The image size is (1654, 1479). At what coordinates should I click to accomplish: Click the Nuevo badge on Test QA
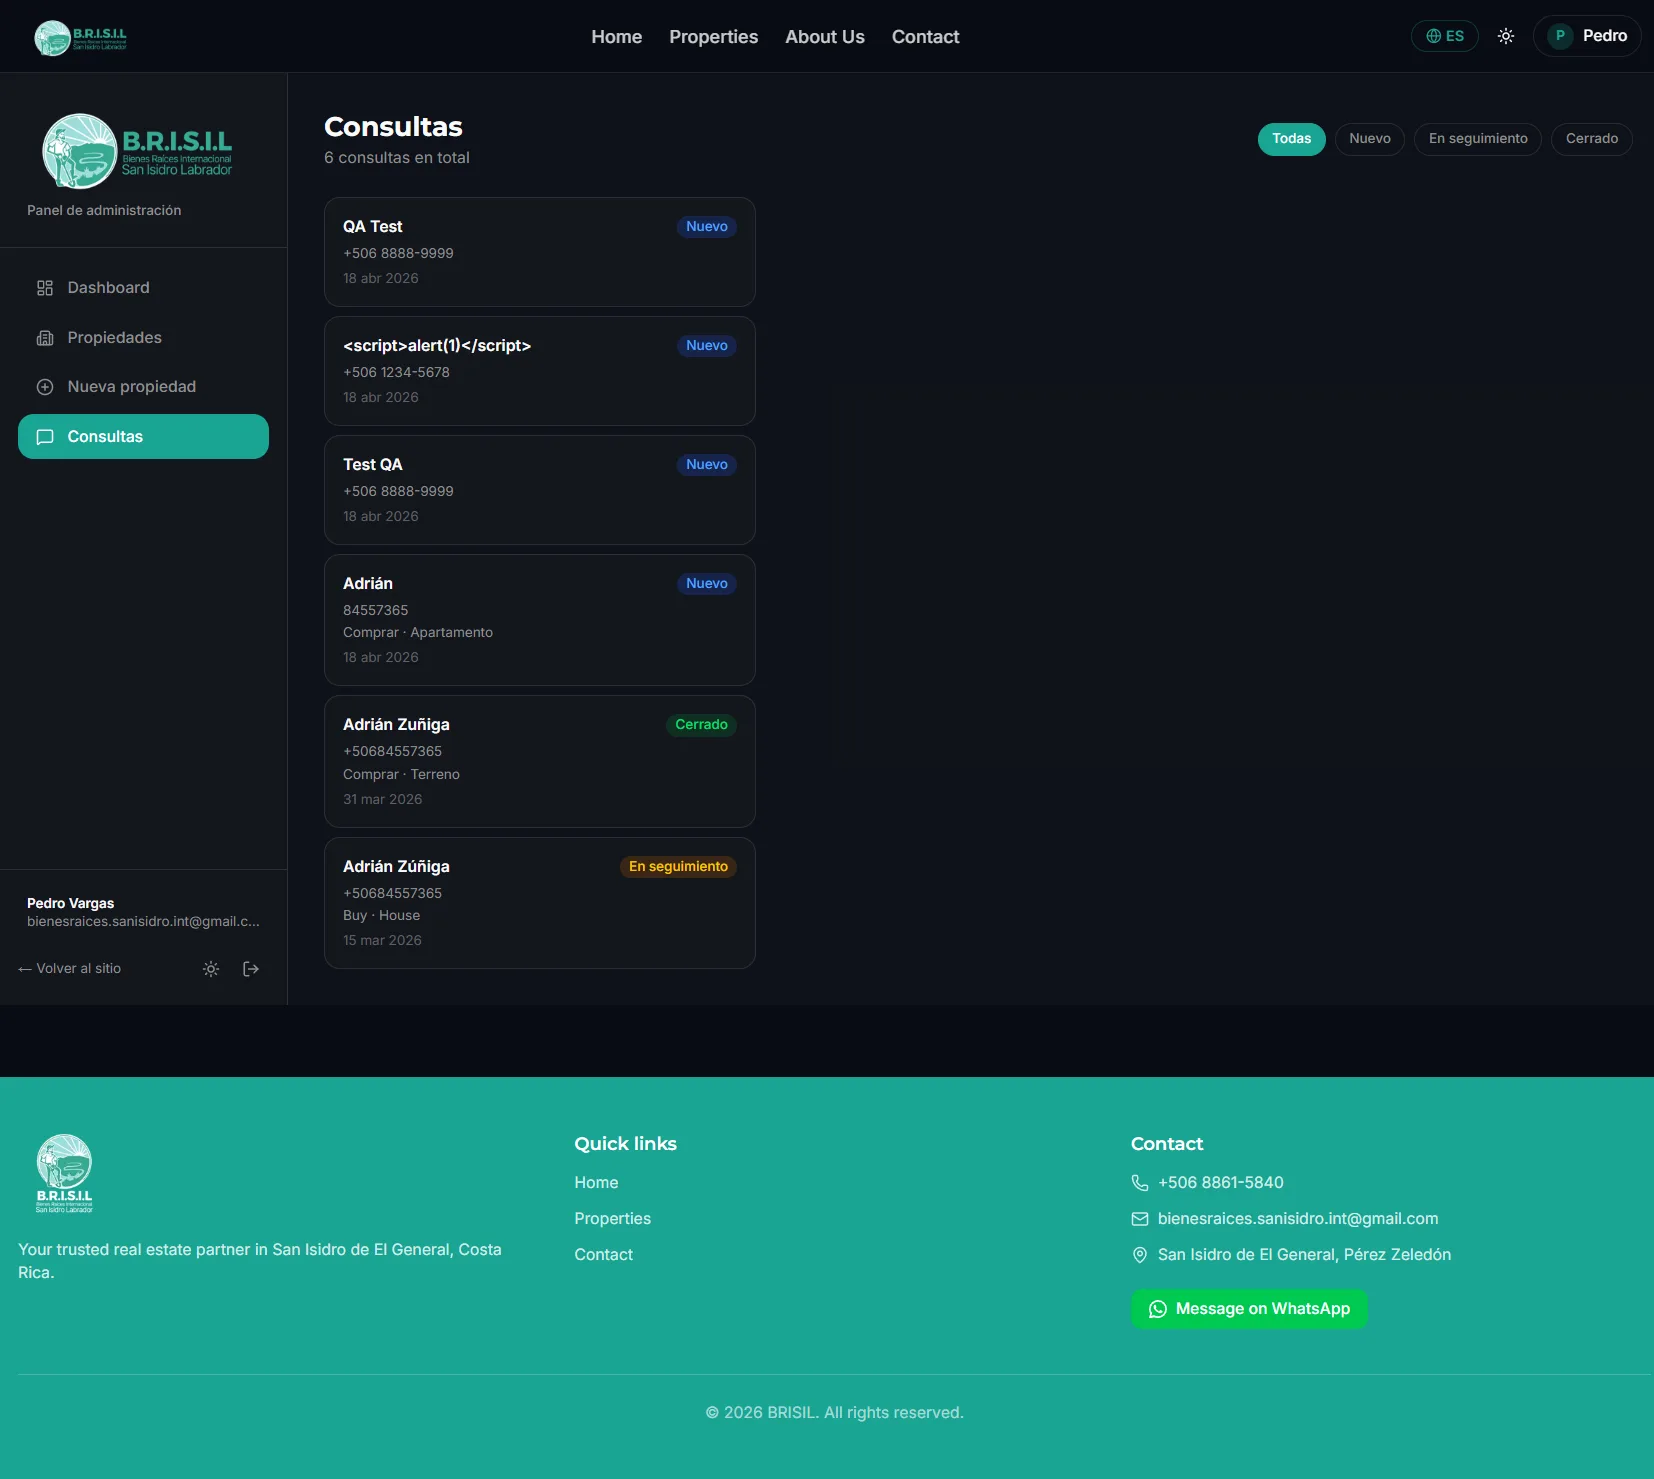coord(707,465)
